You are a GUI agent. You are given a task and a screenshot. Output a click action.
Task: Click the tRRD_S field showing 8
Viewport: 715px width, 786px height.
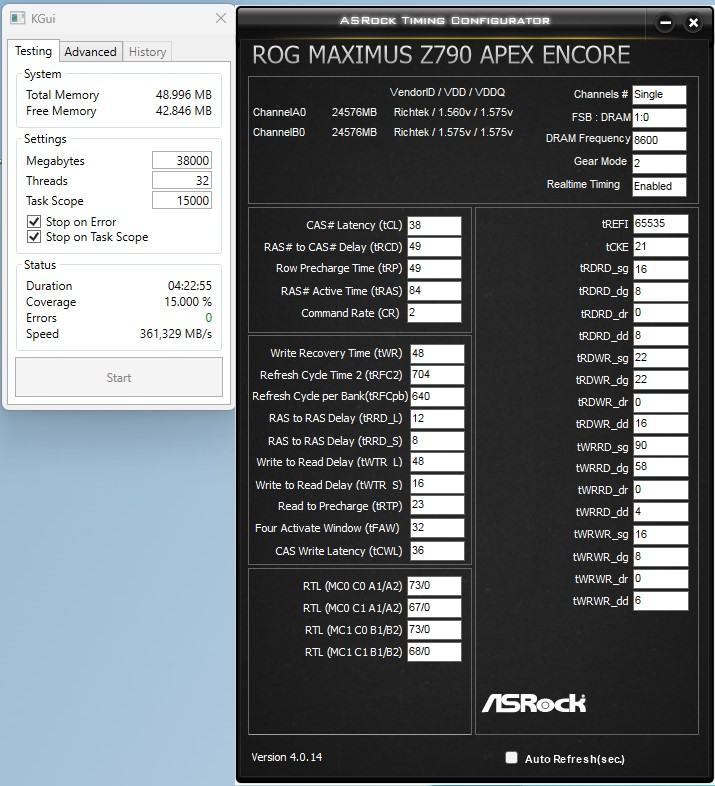(x=437, y=441)
